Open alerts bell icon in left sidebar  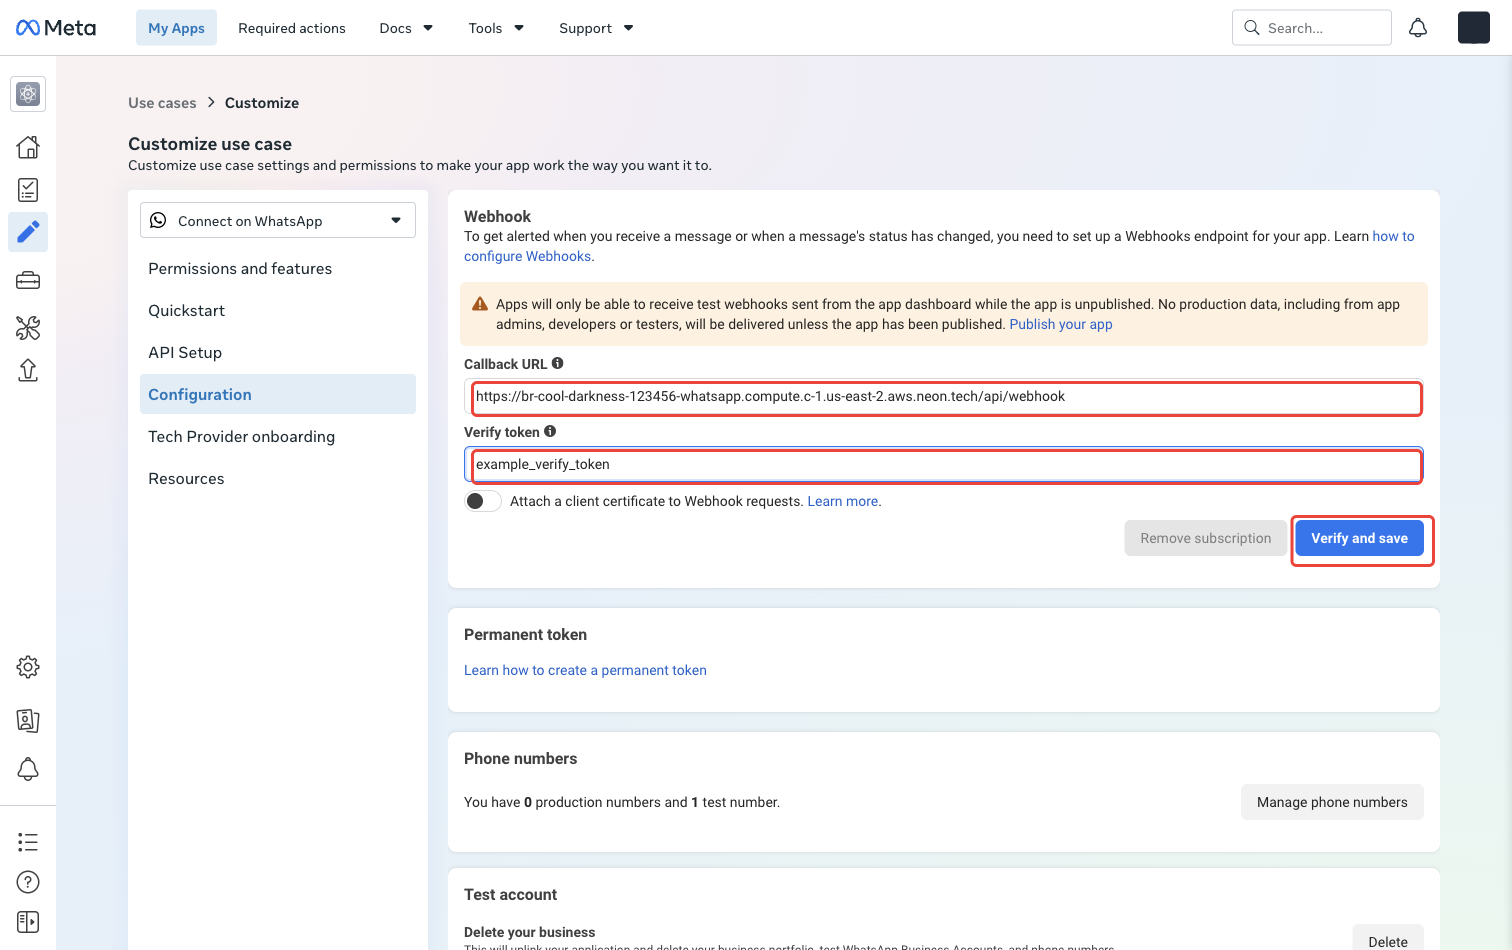28,769
